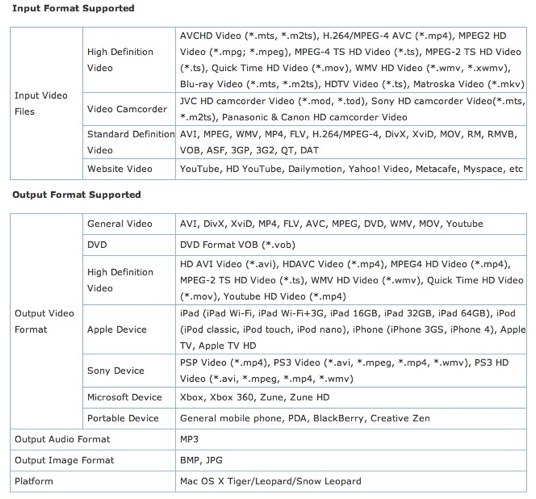
Task: Select the 'Video Camcorder' label cell
Action: click(x=129, y=109)
